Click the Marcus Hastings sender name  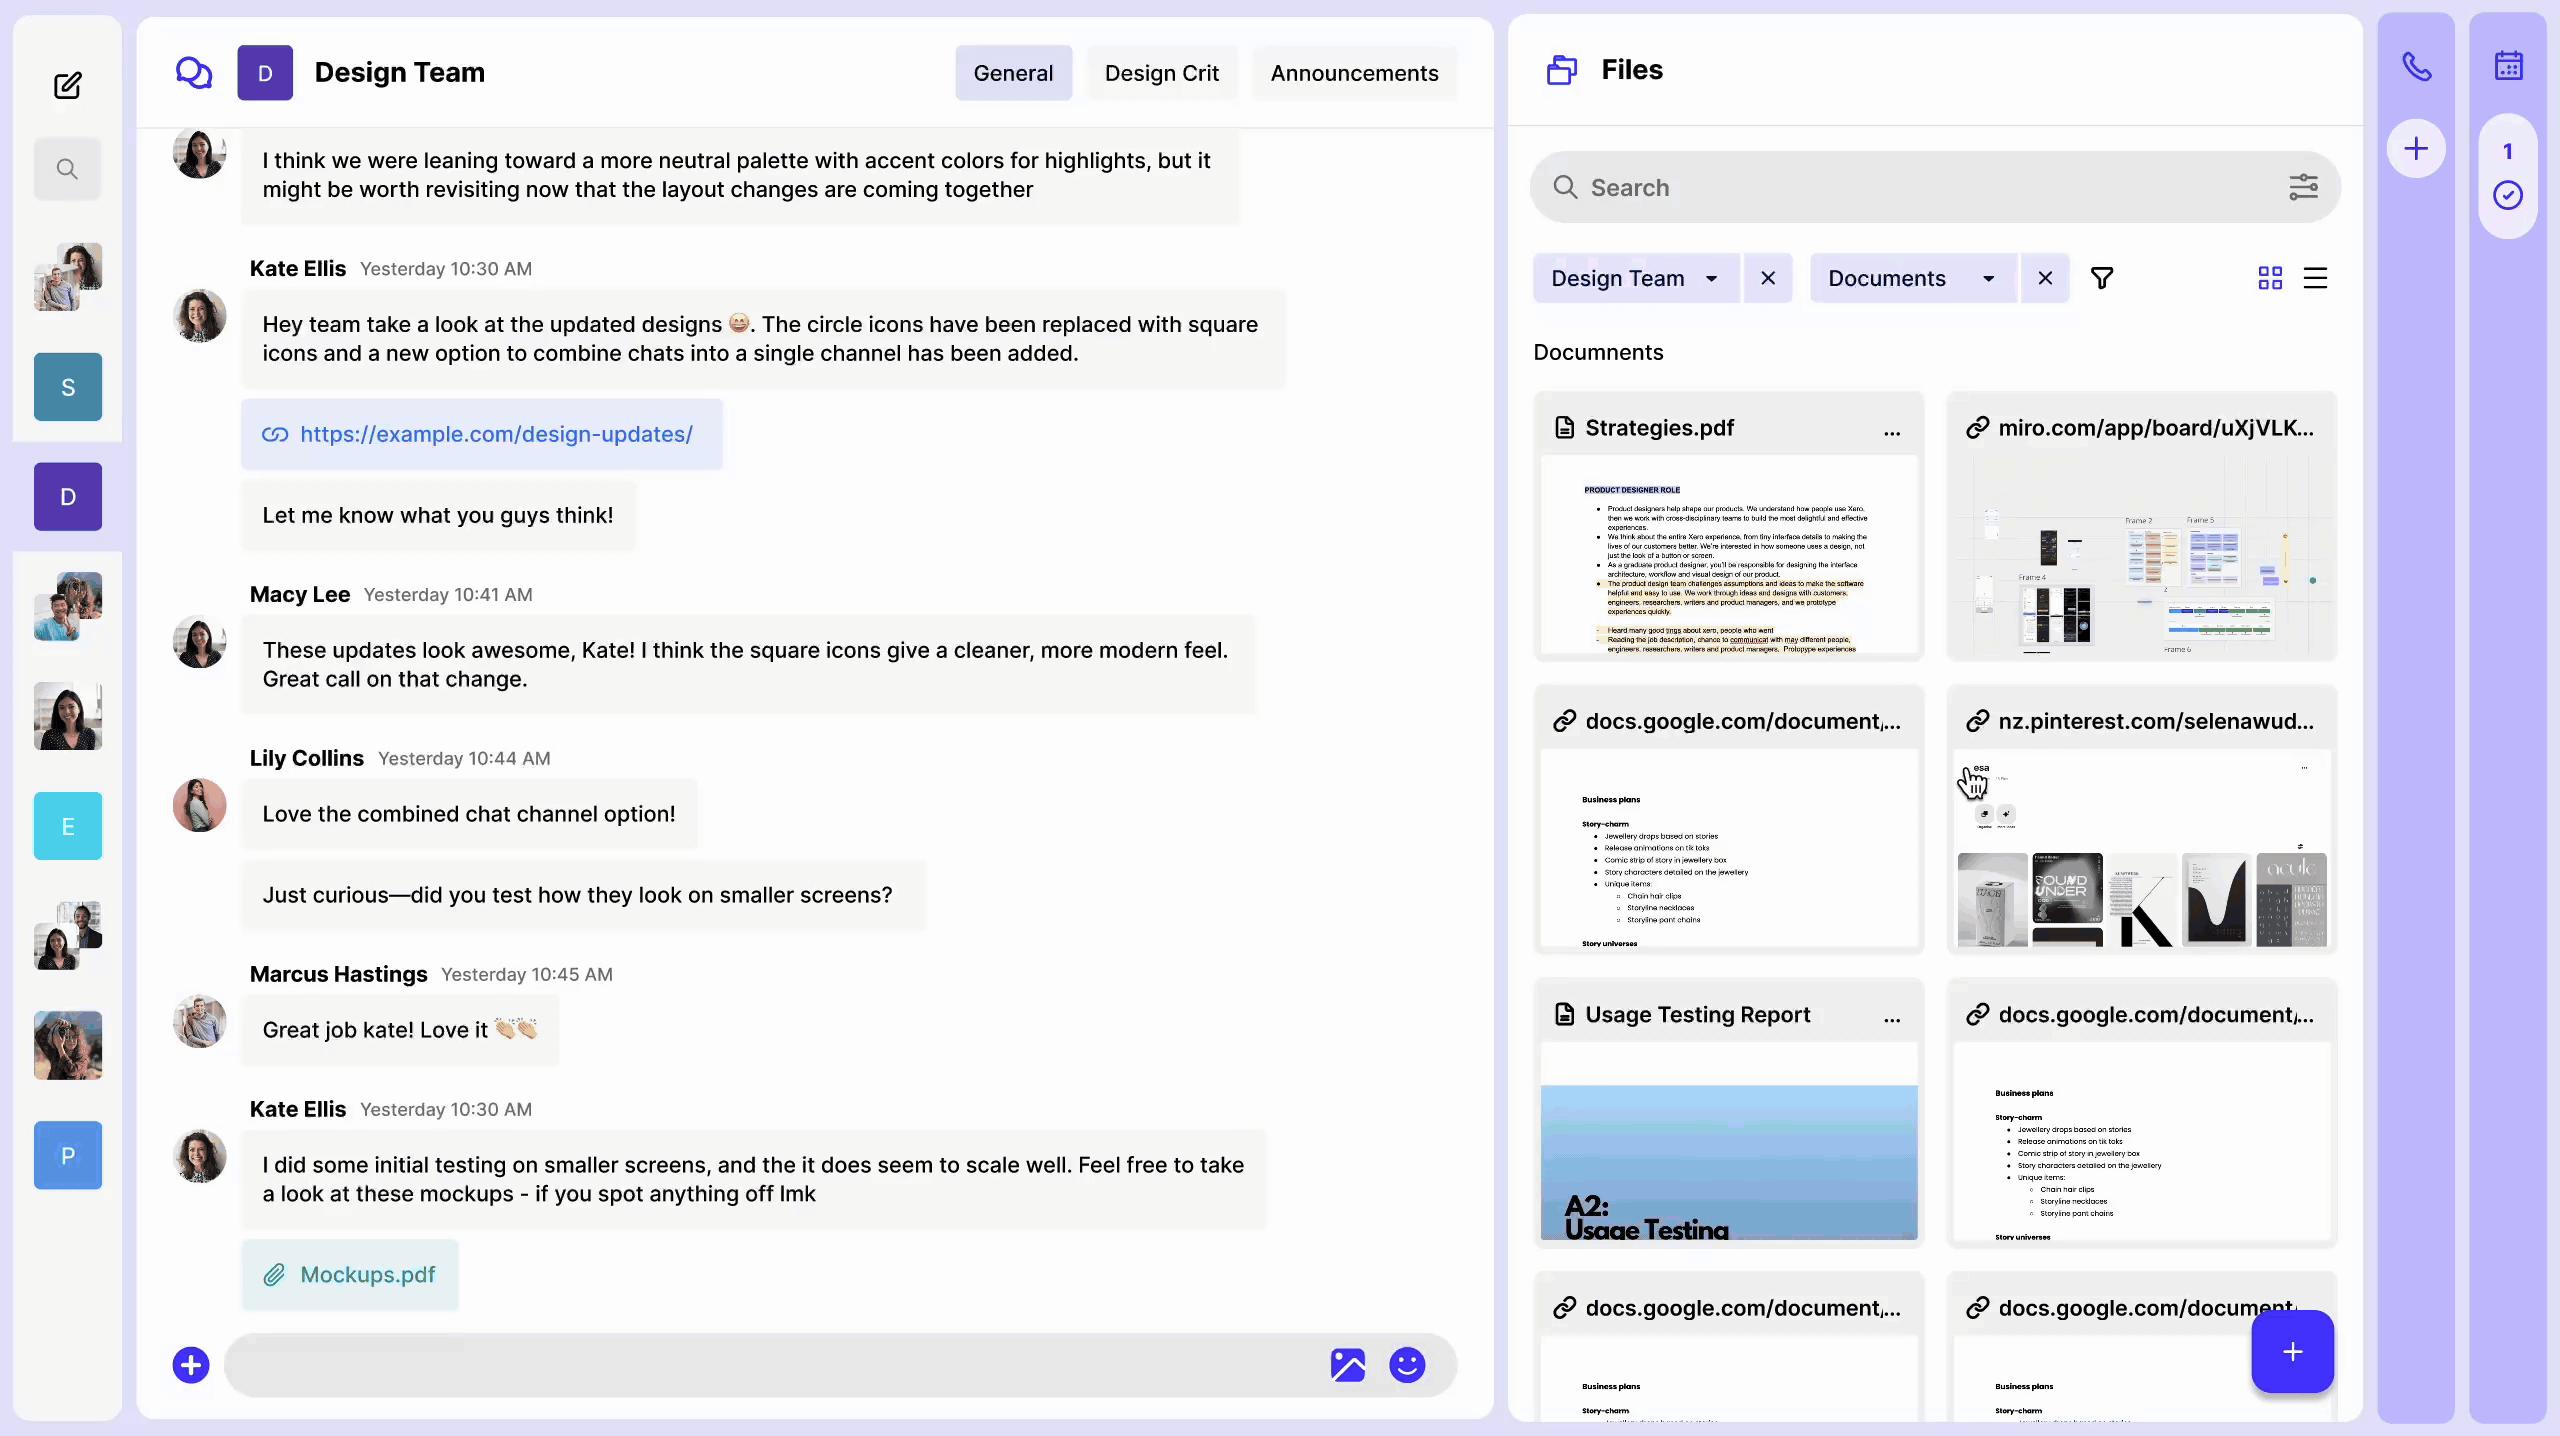339,974
